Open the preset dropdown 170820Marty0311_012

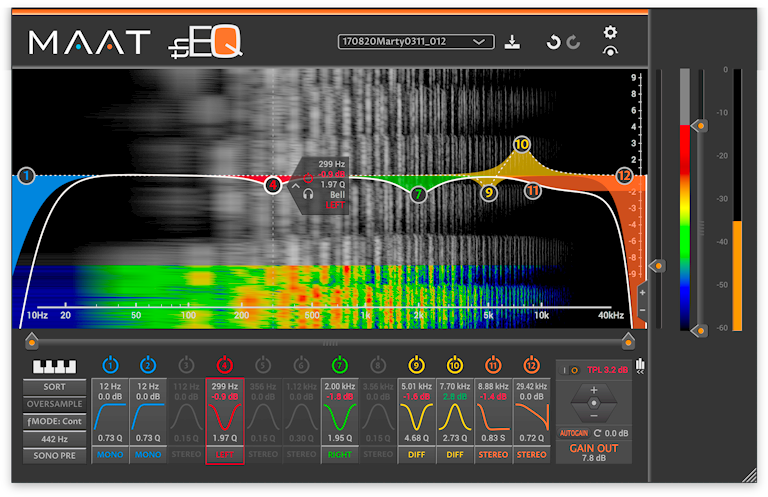(416, 42)
